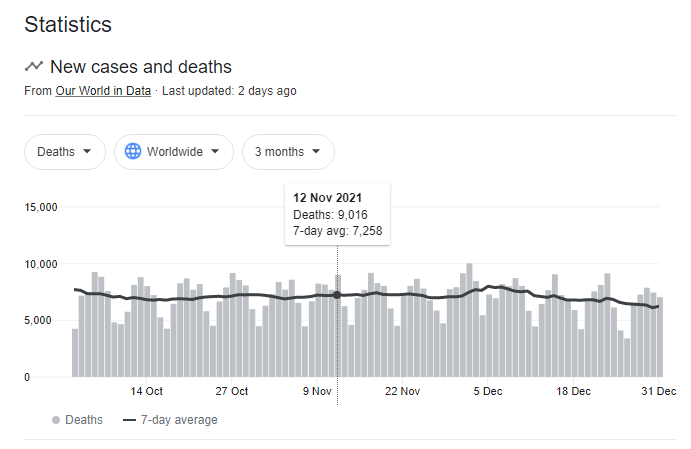Viewport: 691px width, 449px height.
Task: Click the 15,000 y-axis label
Action: tap(41, 208)
